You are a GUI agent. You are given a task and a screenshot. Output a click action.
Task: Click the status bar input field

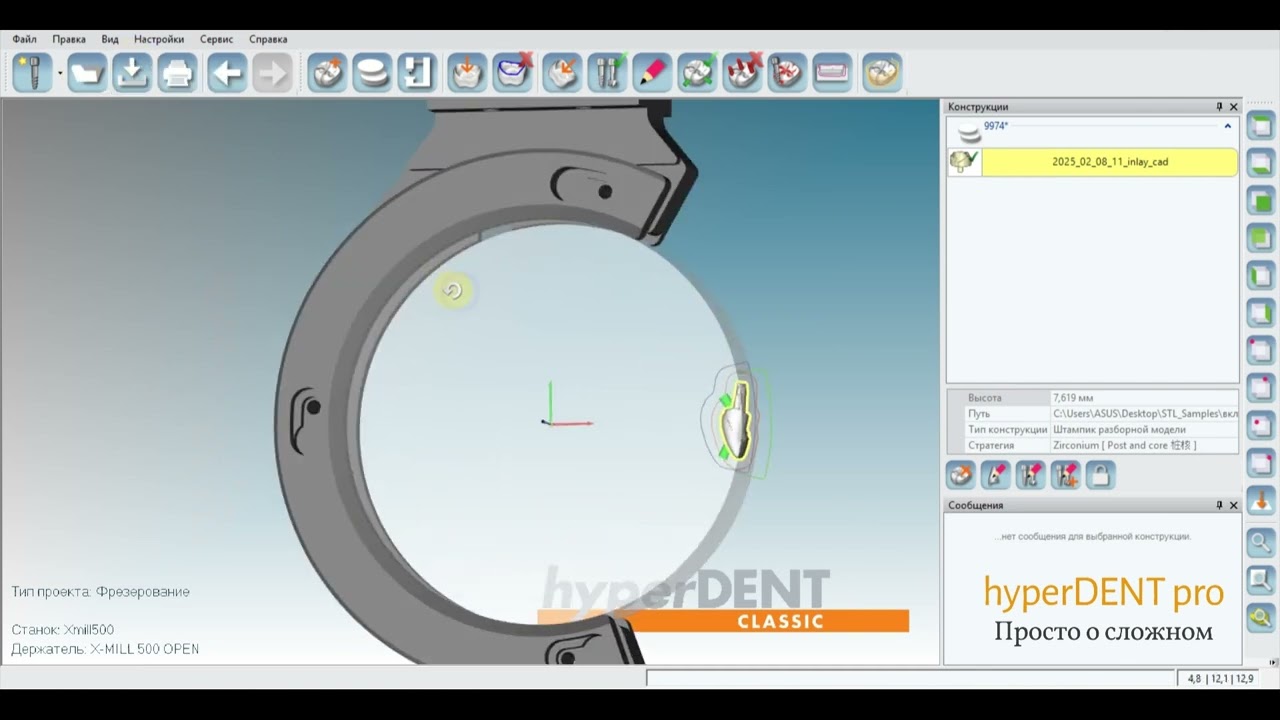coord(910,678)
